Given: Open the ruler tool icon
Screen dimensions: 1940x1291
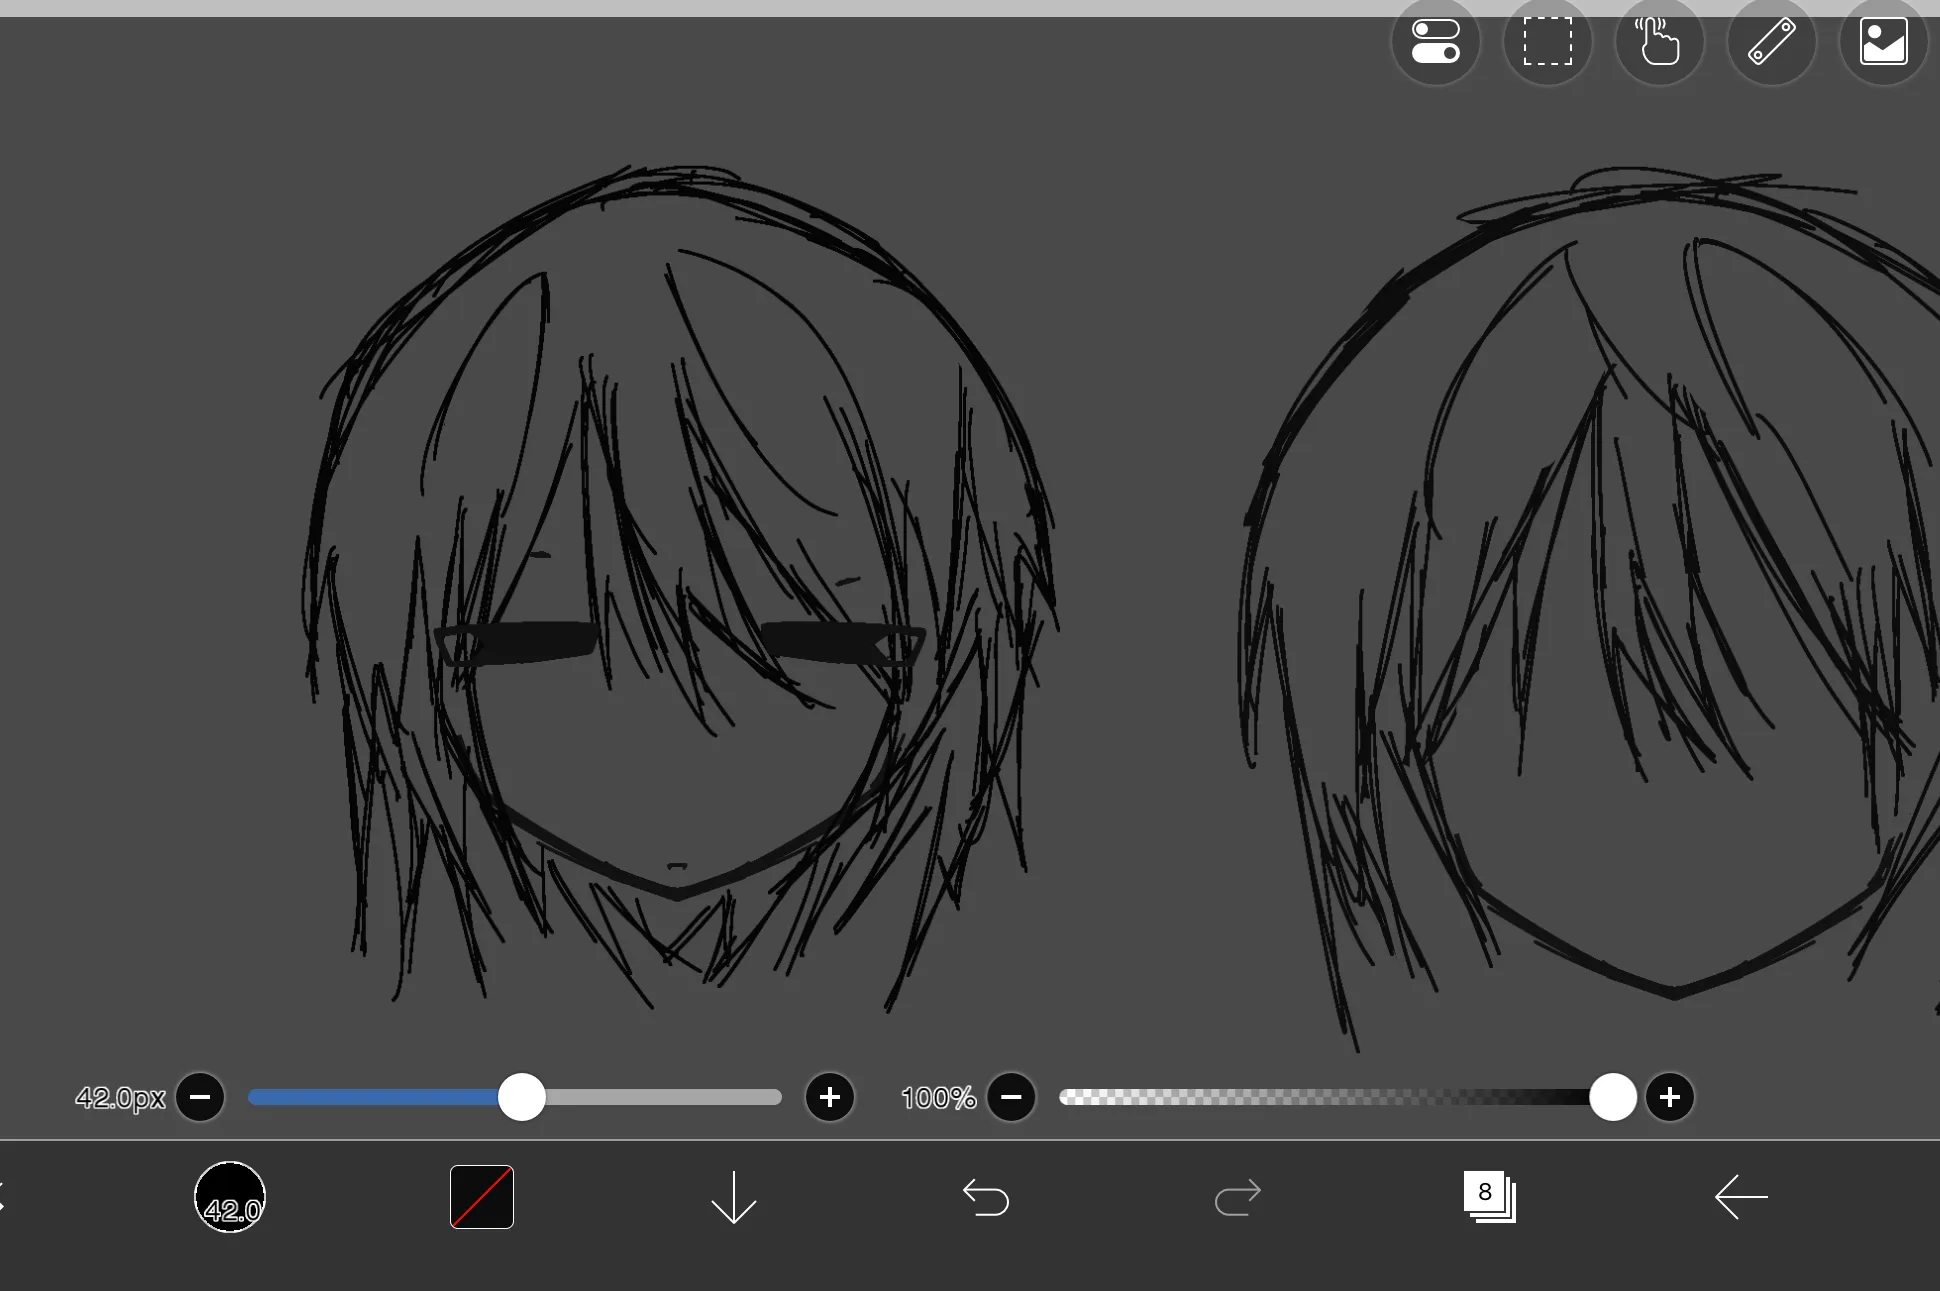Looking at the screenshot, I should click(1772, 42).
